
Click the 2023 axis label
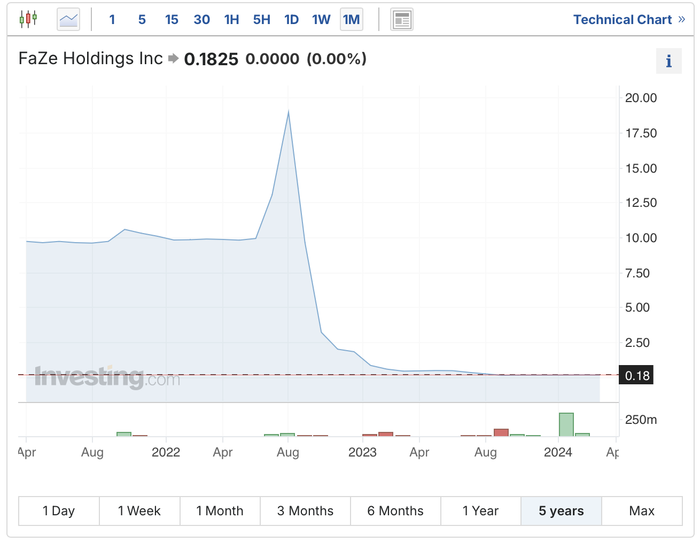click(362, 452)
